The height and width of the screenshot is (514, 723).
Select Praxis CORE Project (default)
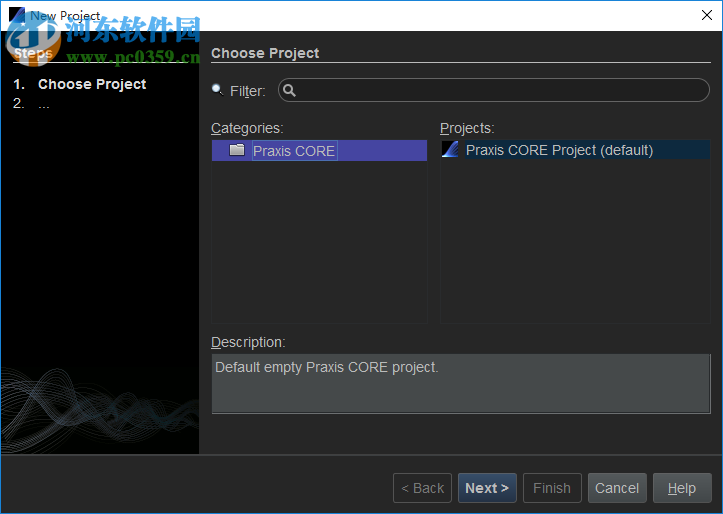pyautogui.click(x=575, y=150)
